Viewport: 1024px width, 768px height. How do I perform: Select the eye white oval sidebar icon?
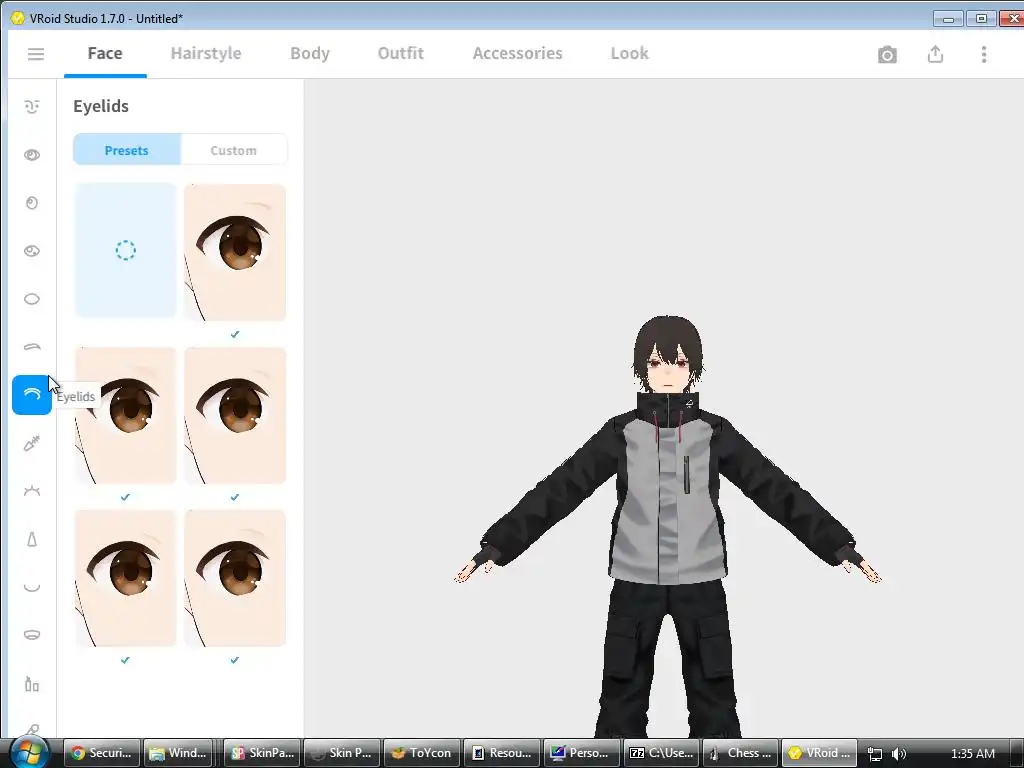[x=32, y=299]
